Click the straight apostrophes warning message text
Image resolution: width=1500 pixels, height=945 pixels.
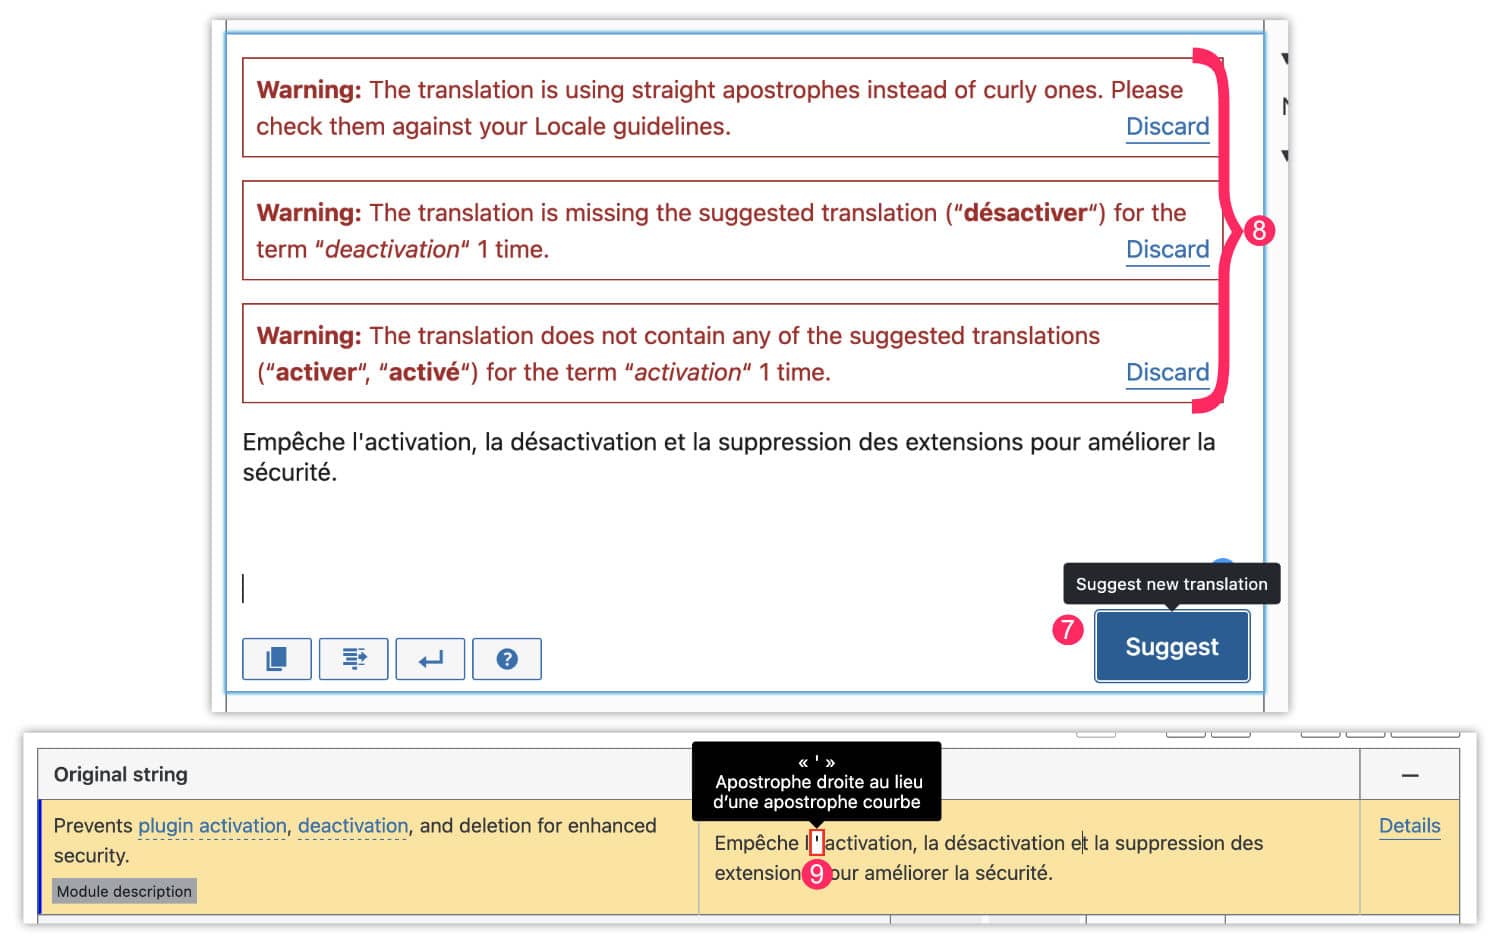(x=719, y=108)
